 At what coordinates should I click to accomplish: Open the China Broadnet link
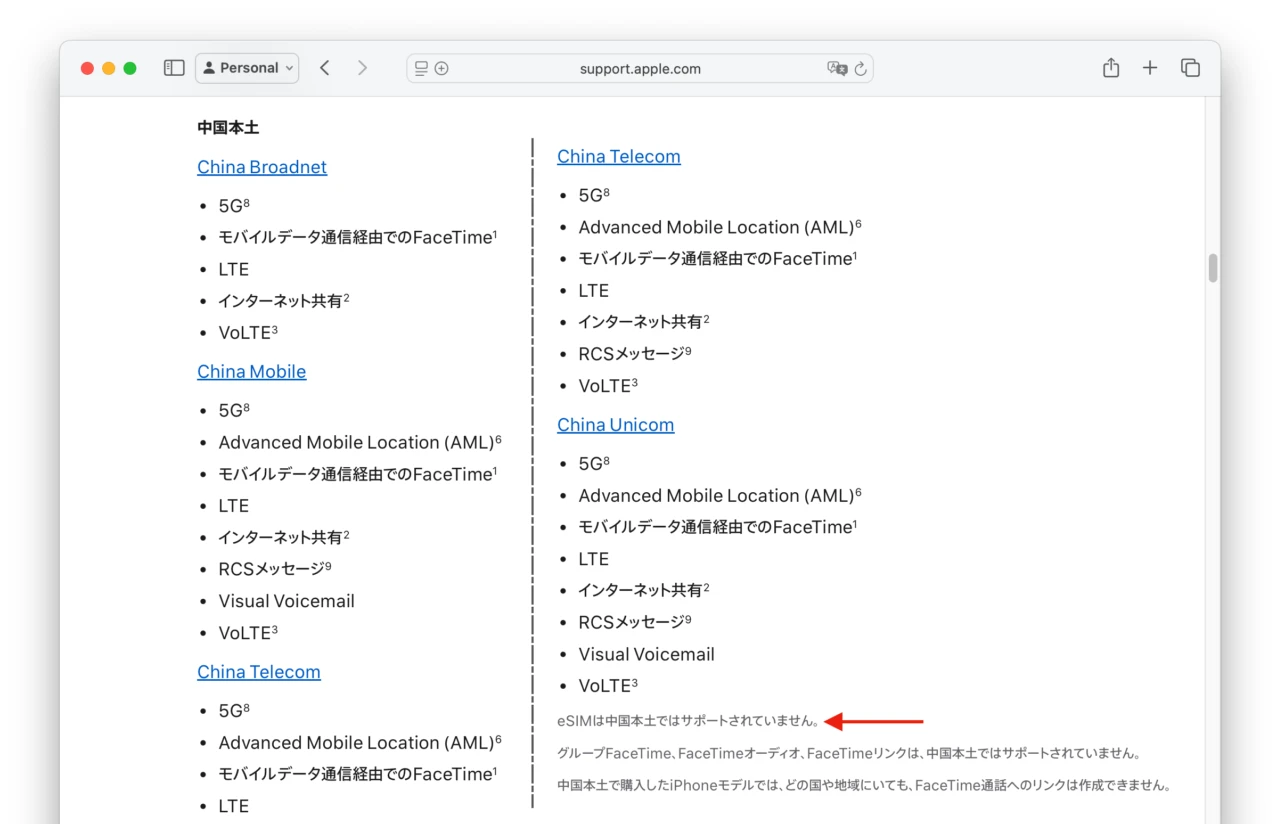(x=262, y=167)
